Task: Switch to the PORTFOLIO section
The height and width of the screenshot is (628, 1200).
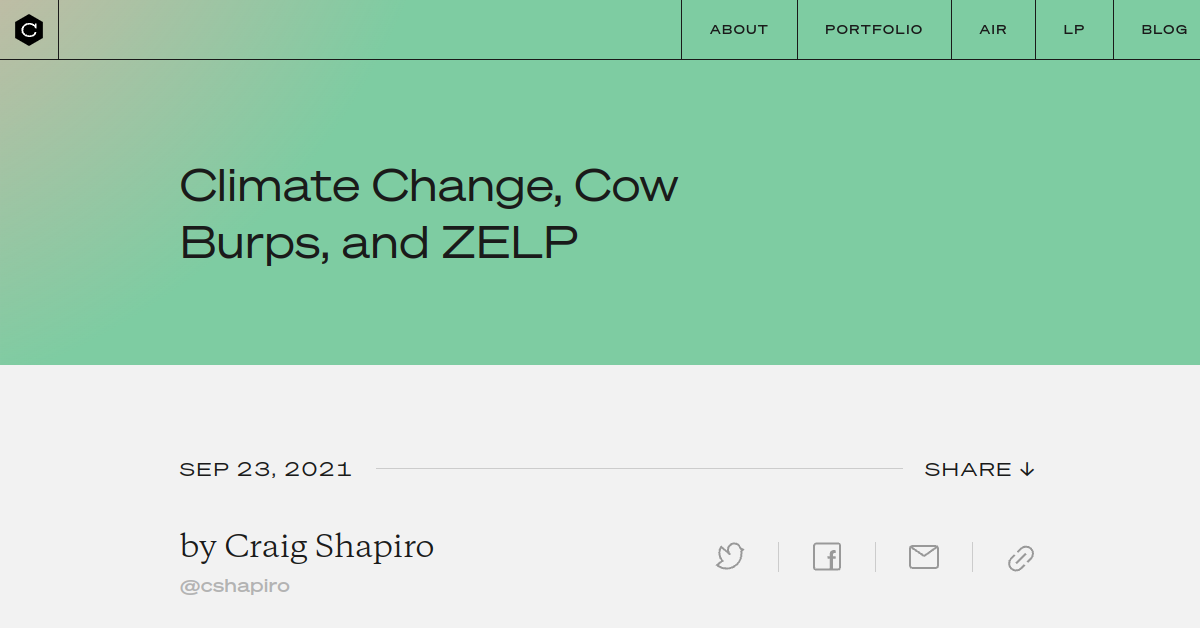Action: click(873, 29)
